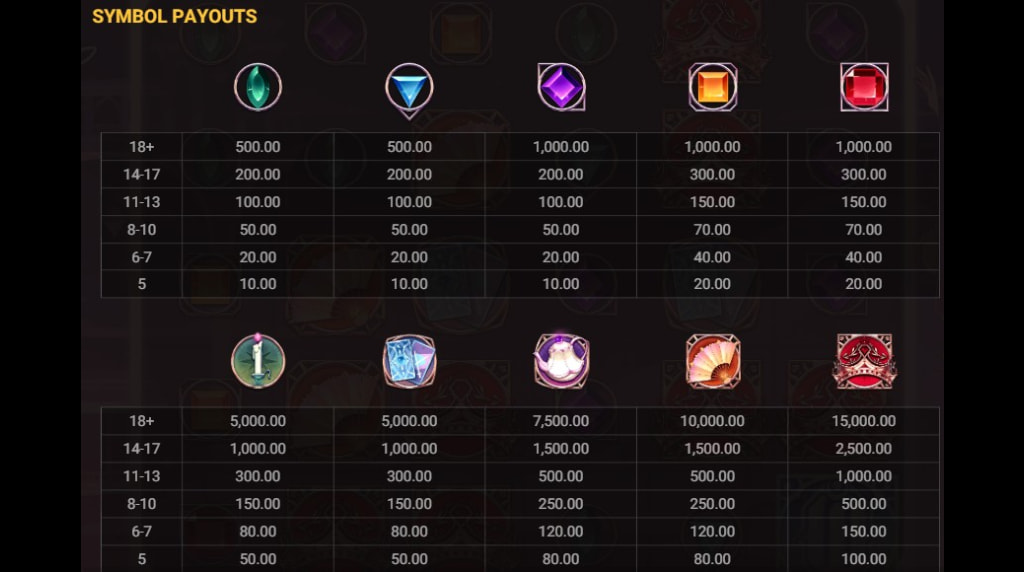Screen dimensions: 1024x572
Task: Click the 15,000.00 top payout value
Action: (x=863, y=421)
